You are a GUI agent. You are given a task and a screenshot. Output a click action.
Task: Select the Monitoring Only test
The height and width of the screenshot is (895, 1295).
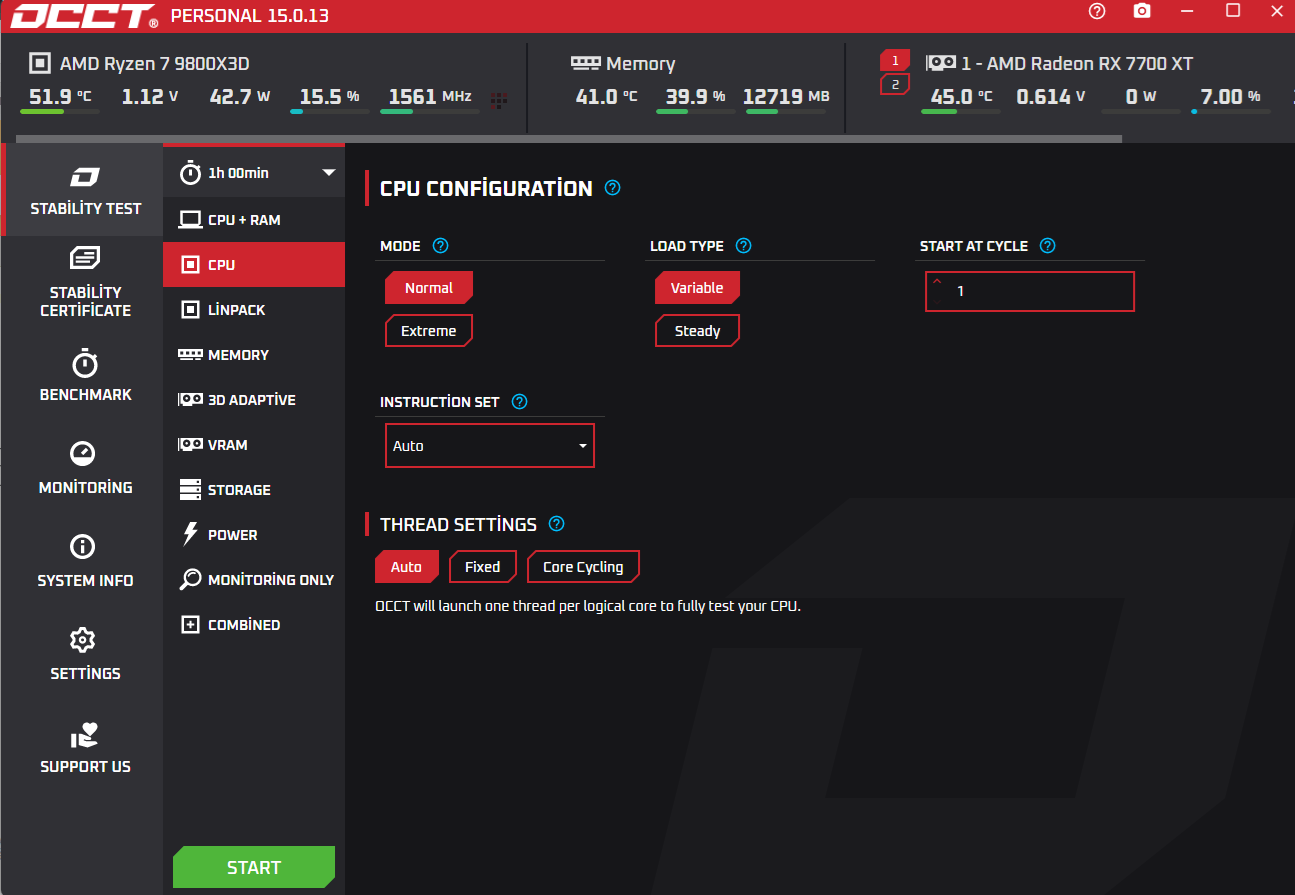tap(254, 580)
